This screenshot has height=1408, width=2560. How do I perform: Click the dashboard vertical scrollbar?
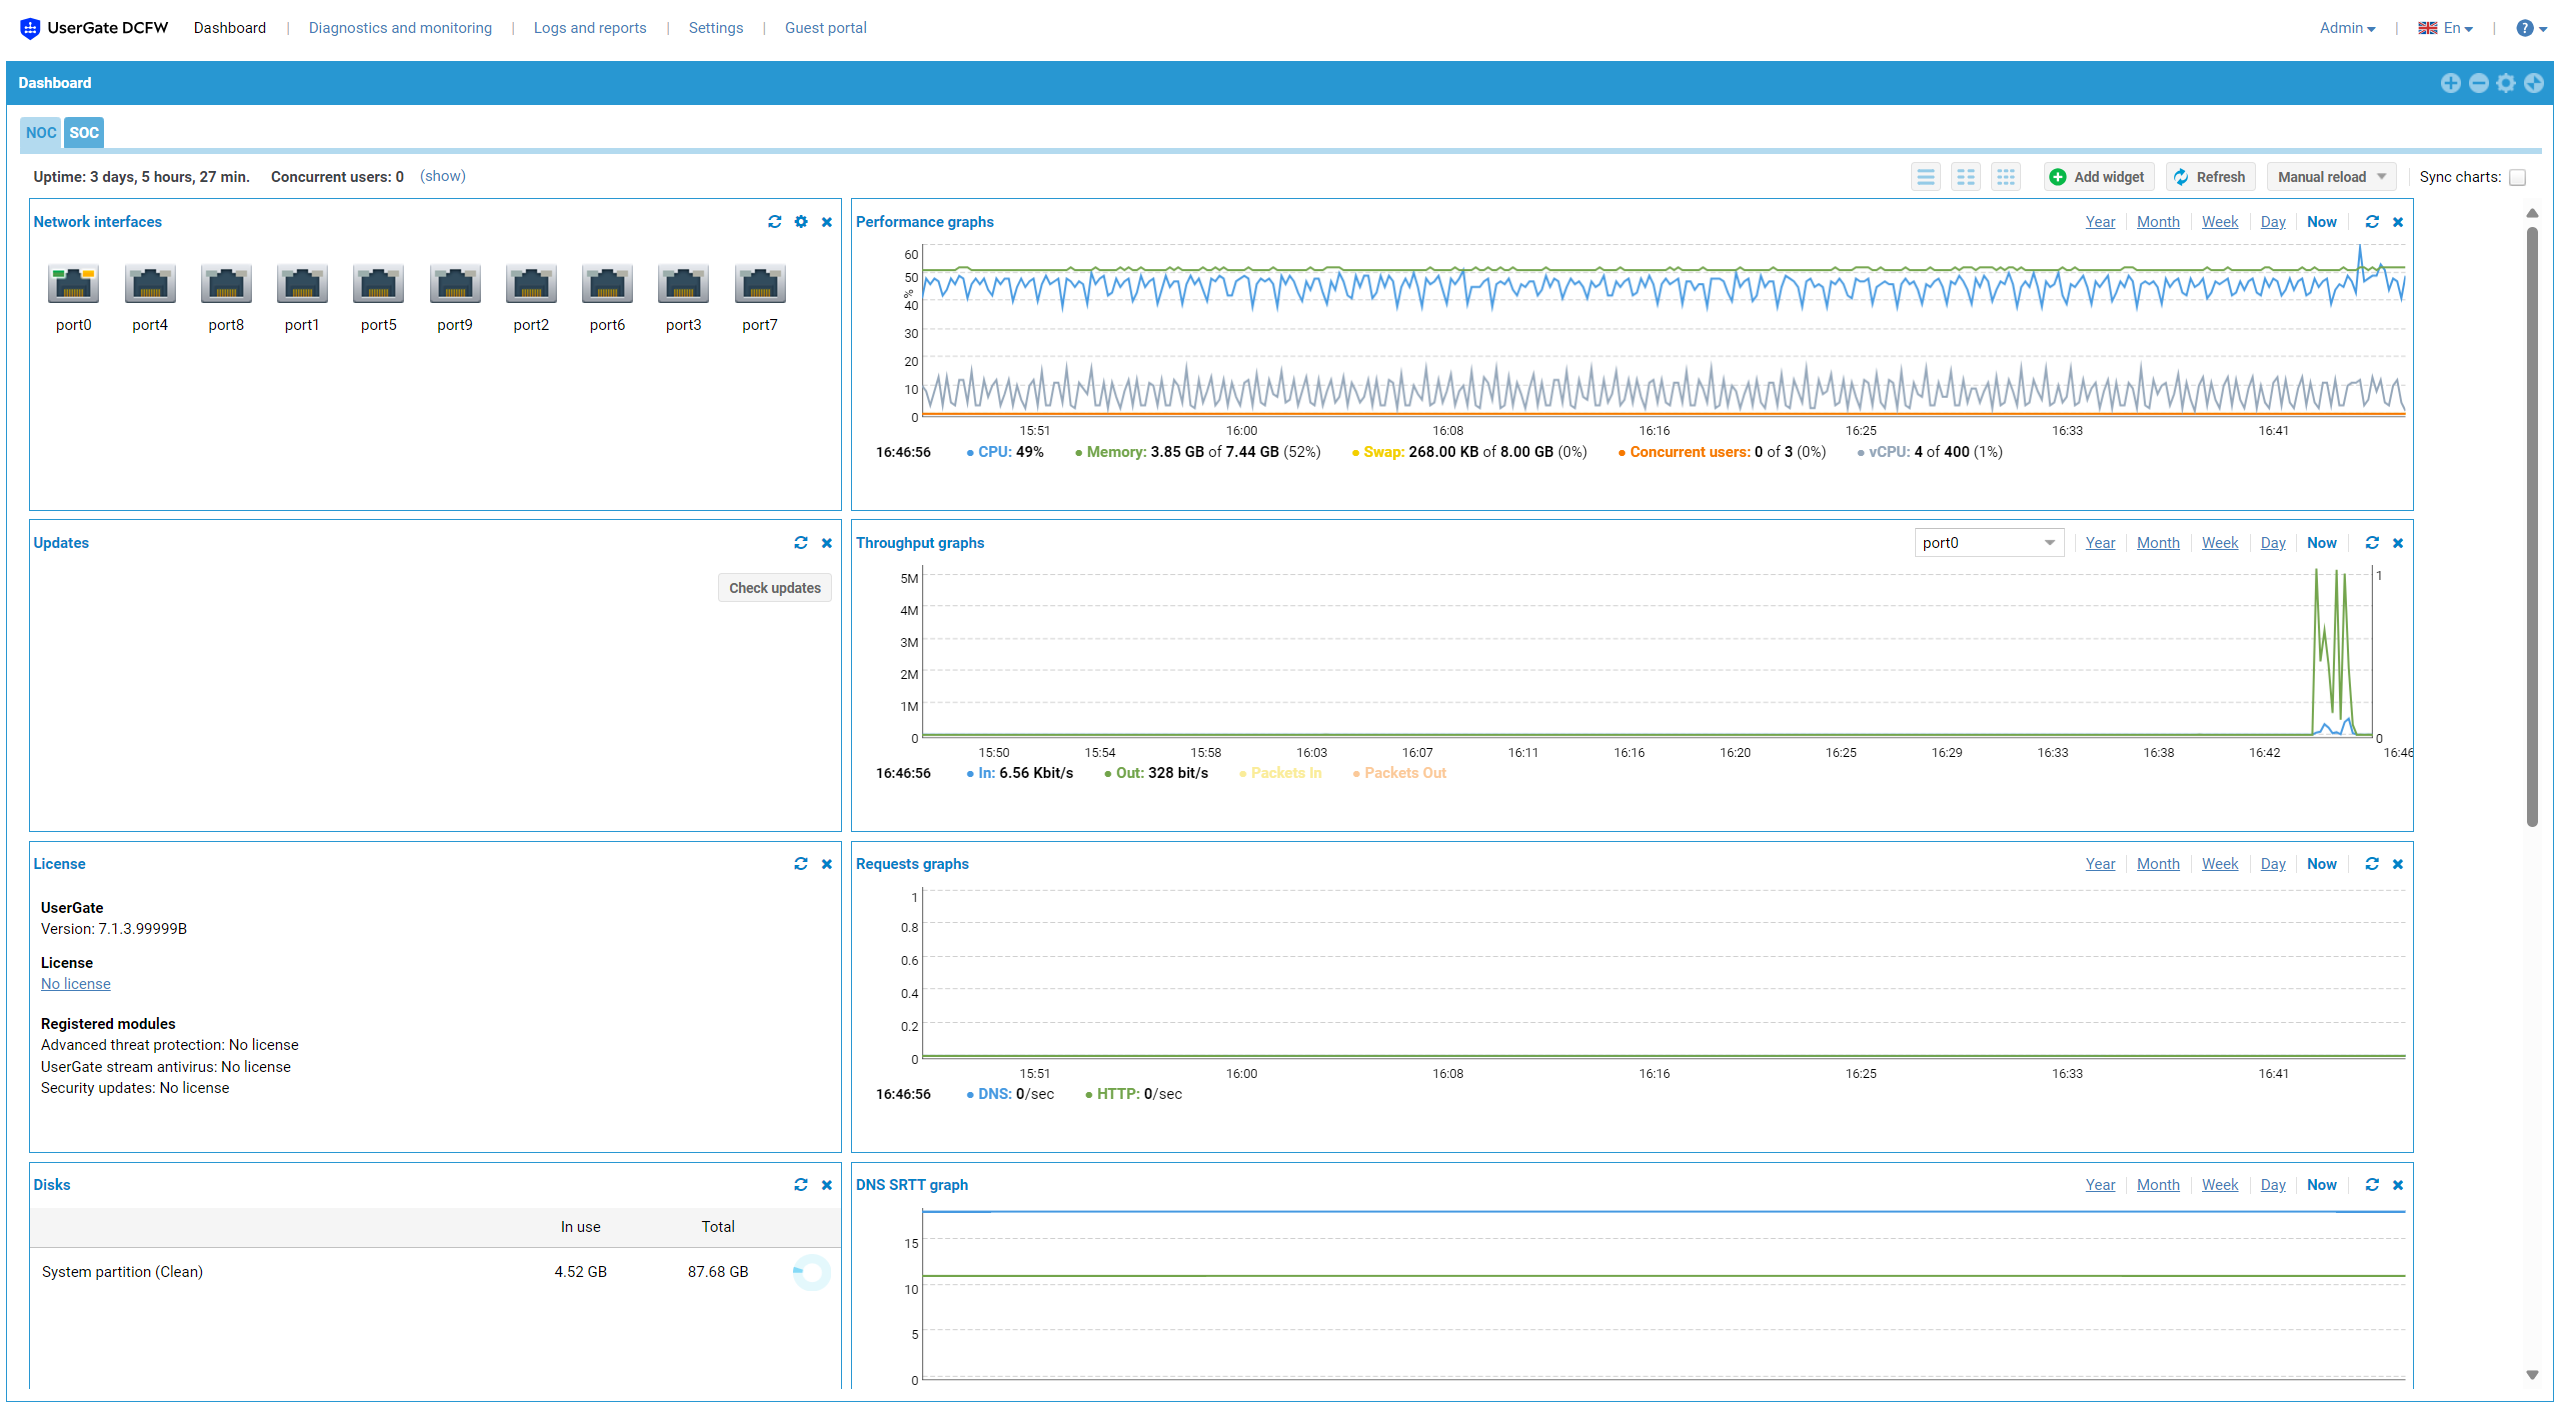(x=2532, y=525)
